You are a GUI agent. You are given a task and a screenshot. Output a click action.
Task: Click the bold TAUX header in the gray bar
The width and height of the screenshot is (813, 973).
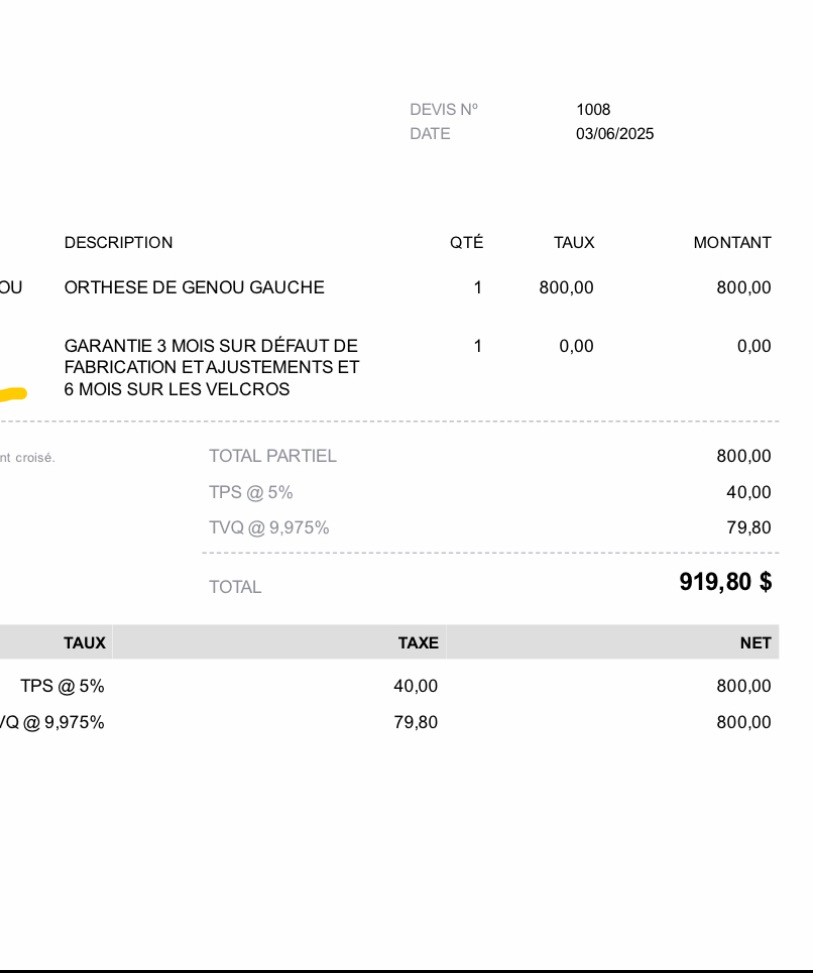pos(84,643)
